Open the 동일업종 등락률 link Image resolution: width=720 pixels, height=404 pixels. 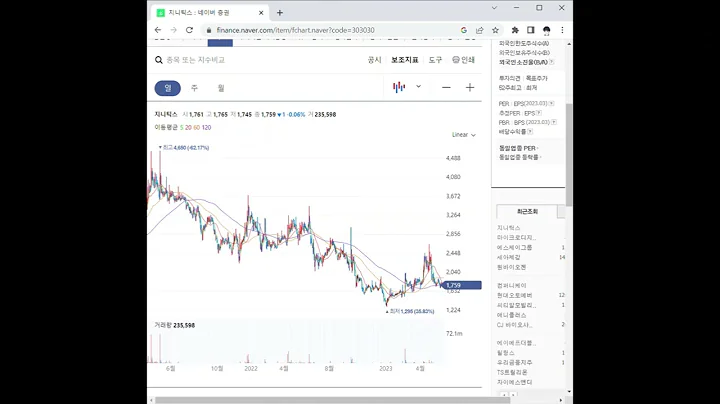tap(520, 157)
